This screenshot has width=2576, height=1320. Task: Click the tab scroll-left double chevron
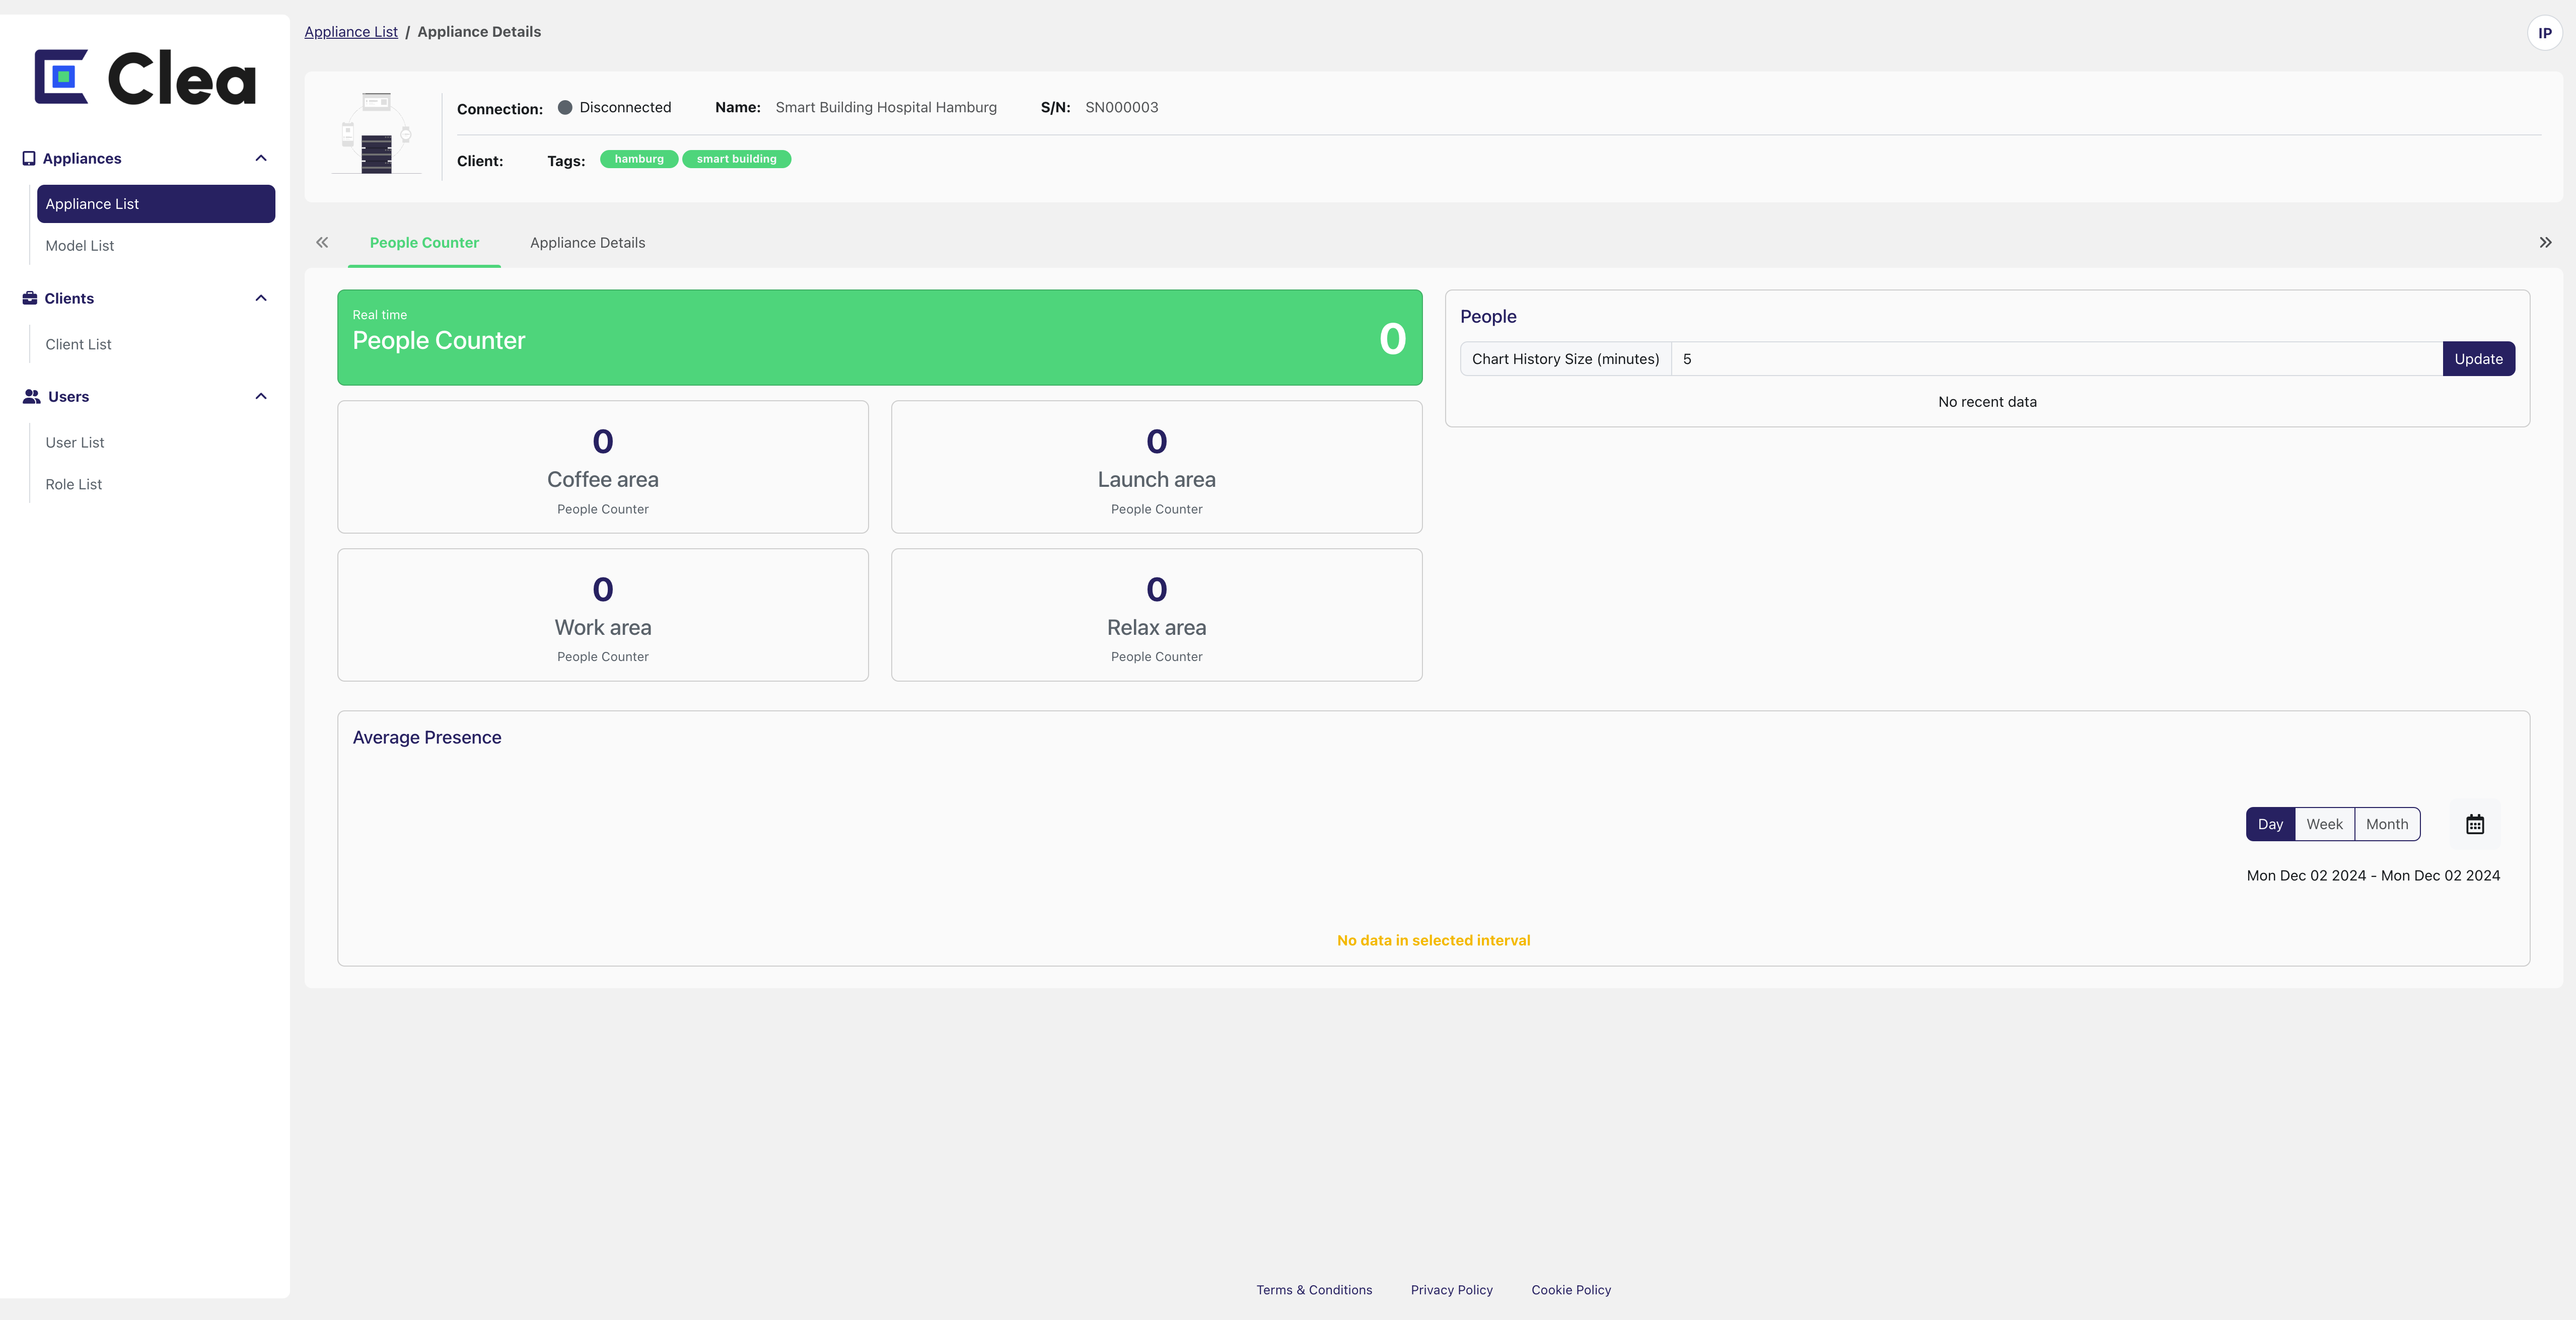(x=322, y=242)
